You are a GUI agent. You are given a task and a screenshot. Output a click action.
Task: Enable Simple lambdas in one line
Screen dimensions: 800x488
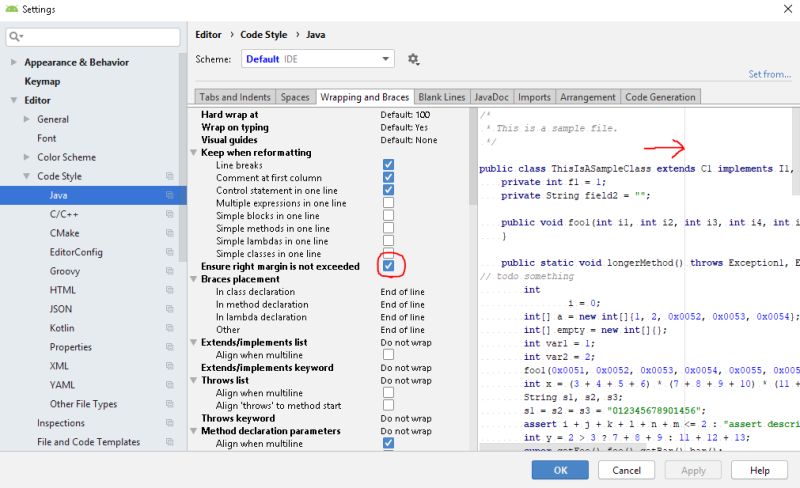pos(388,240)
